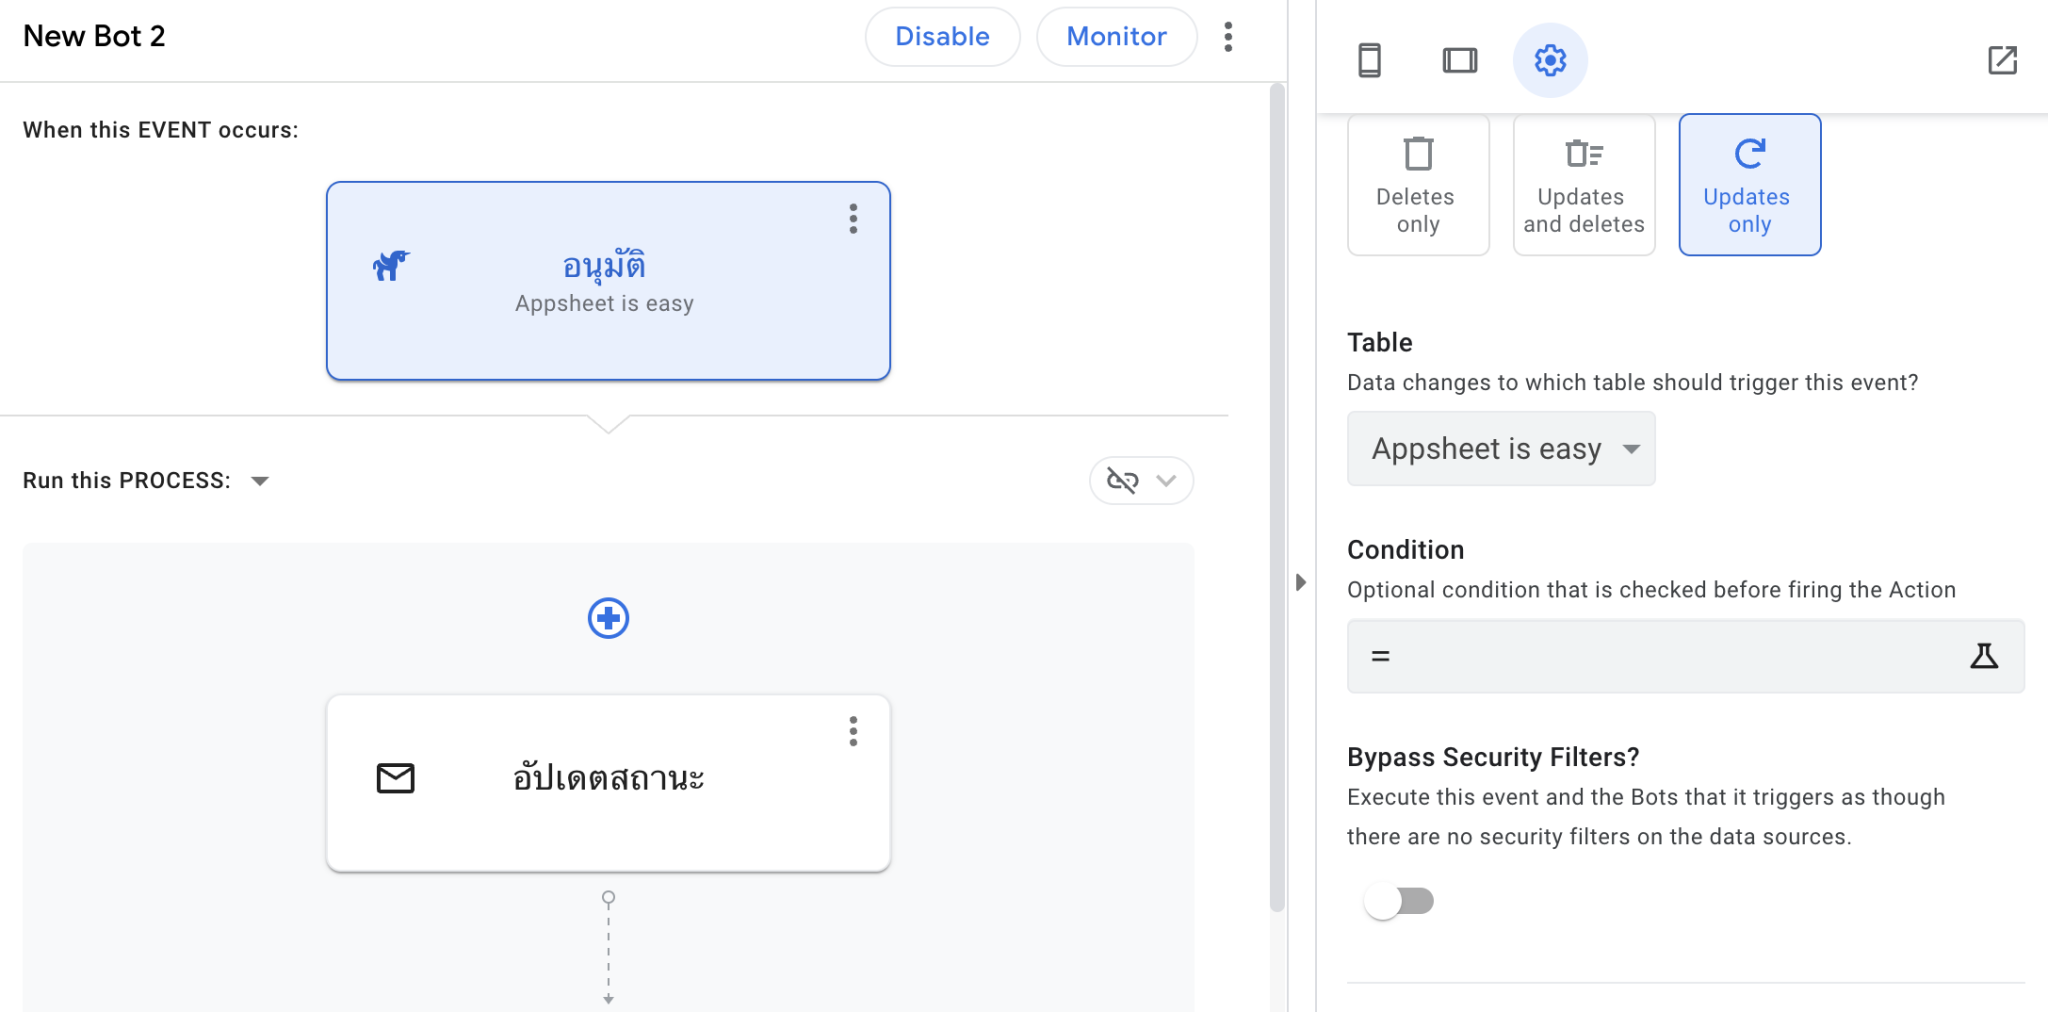
Task: Select Updates and deletes event type
Action: coord(1583,184)
